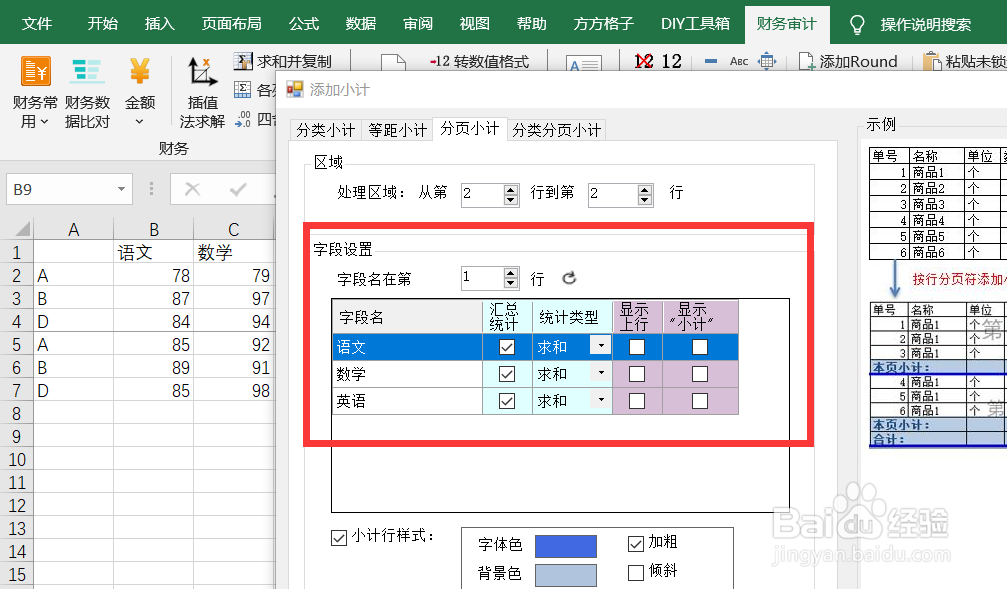
Task: Open 统计类型 dropdown for 语文
Action: click(x=600, y=346)
